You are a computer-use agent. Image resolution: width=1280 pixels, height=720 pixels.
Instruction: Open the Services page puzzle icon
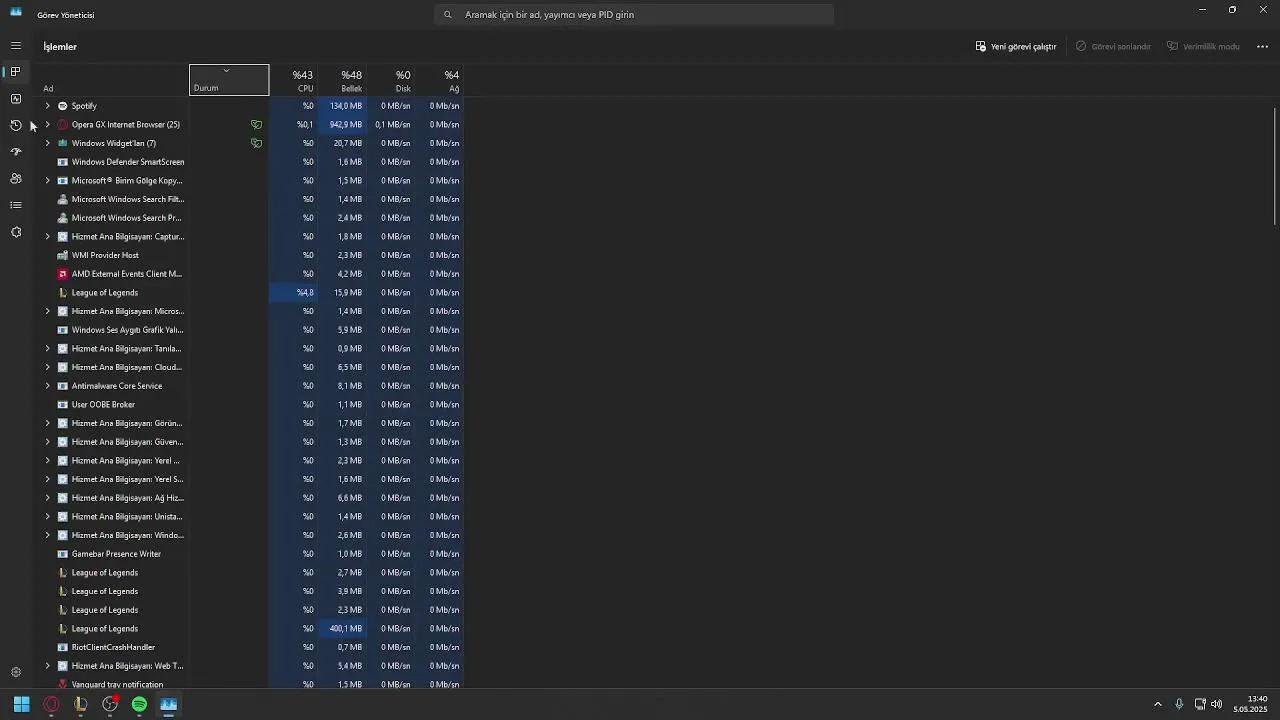pyautogui.click(x=16, y=232)
